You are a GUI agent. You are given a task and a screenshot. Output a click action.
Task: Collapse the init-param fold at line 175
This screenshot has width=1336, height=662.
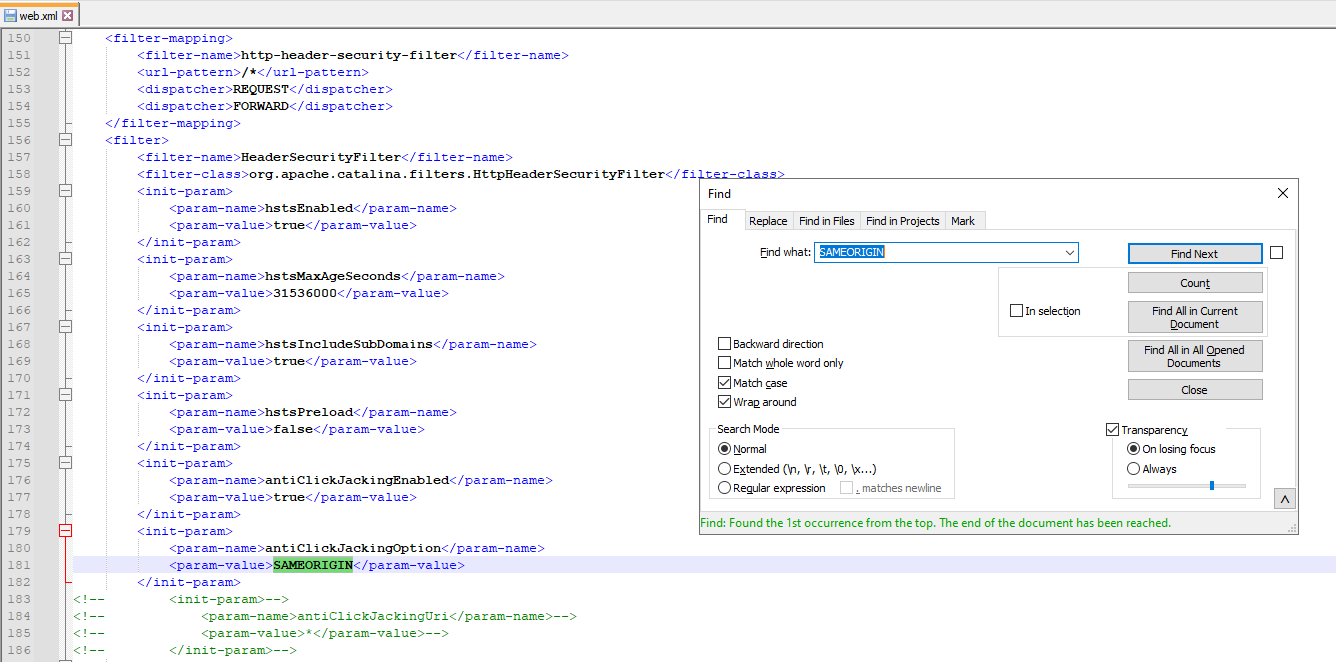coord(64,462)
